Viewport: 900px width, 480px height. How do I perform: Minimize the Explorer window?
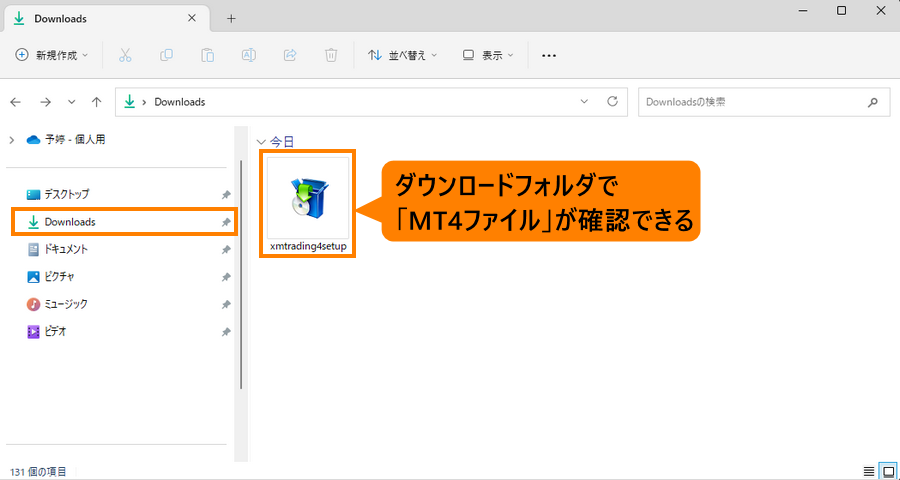(802, 10)
